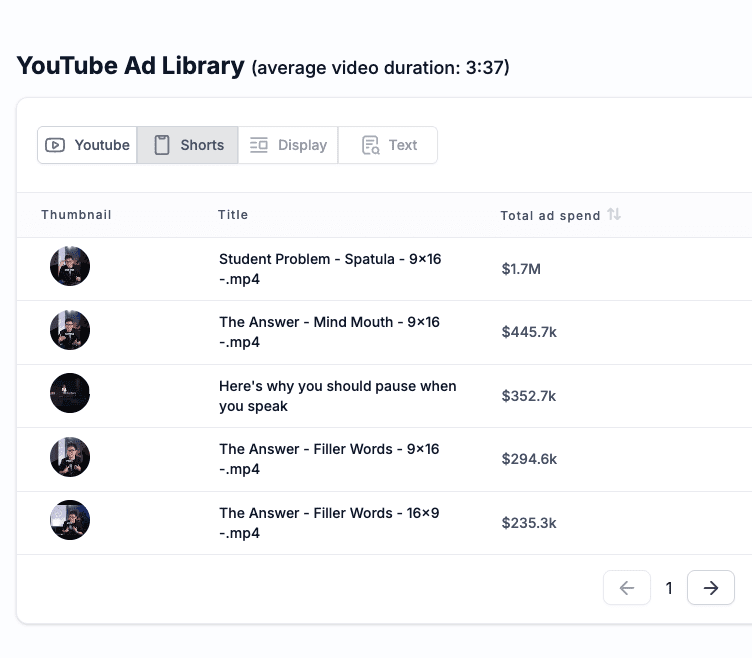752x658 pixels.
Task: Click the '$352.7k' ad spend value
Action: [x=529, y=396]
